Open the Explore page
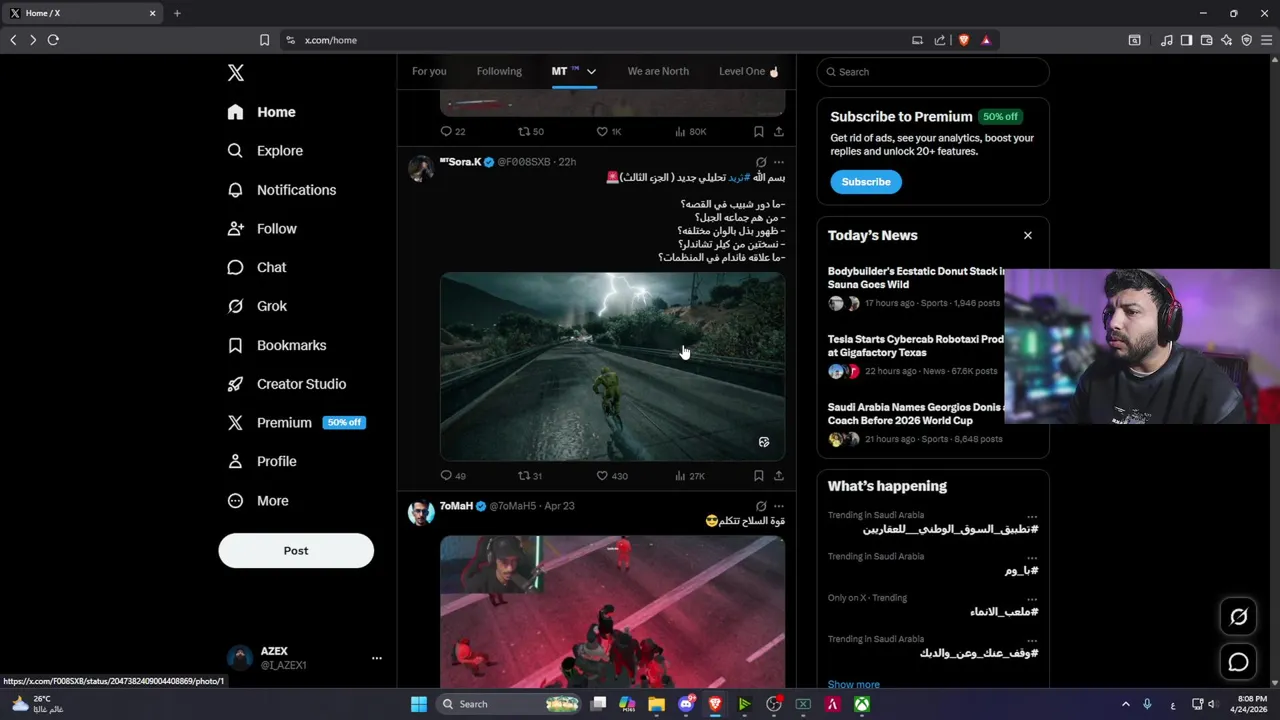1280x720 pixels. pyautogui.click(x=265, y=151)
